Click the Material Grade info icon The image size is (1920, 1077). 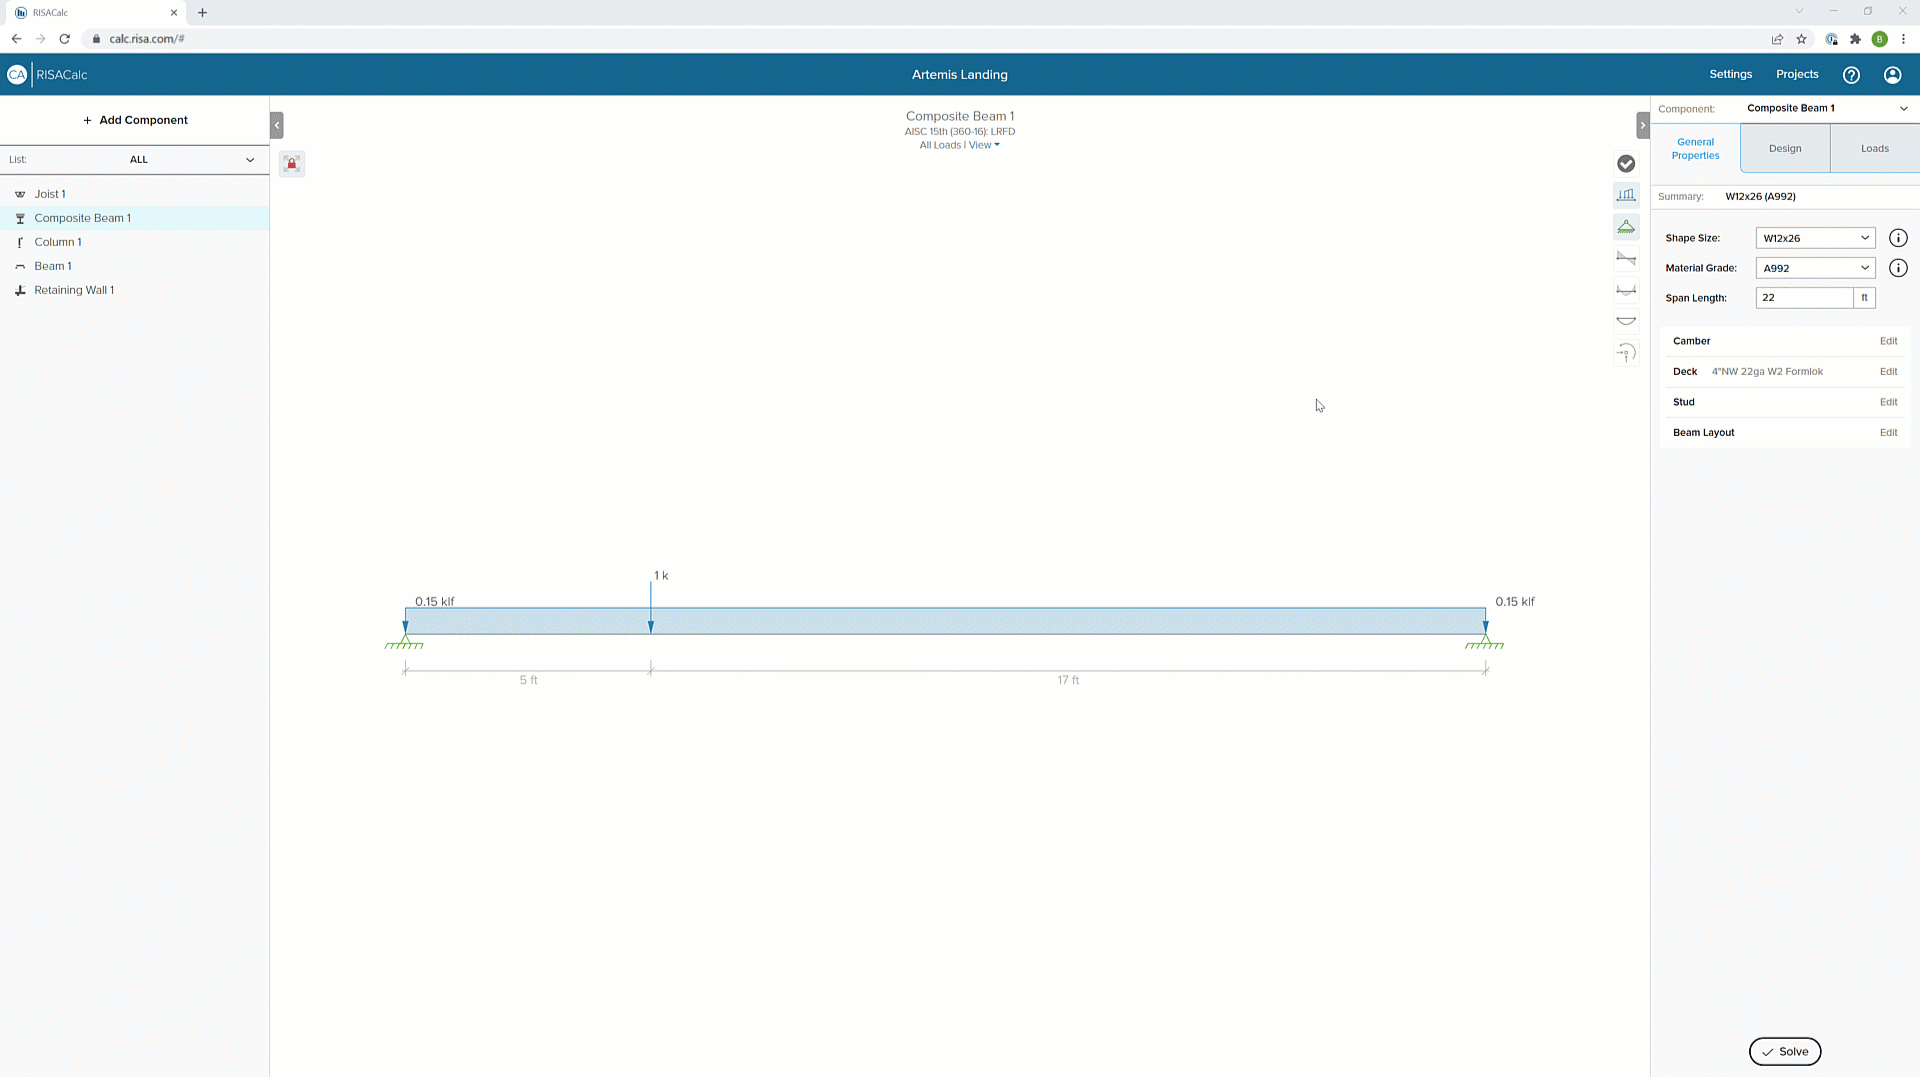pyautogui.click(x=1898, y=268)
